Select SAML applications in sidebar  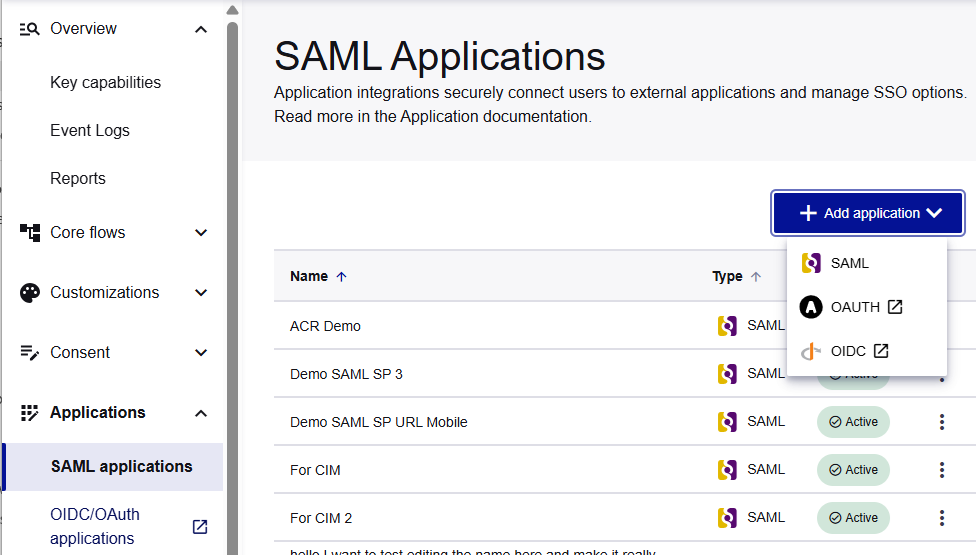coord(113,467)
